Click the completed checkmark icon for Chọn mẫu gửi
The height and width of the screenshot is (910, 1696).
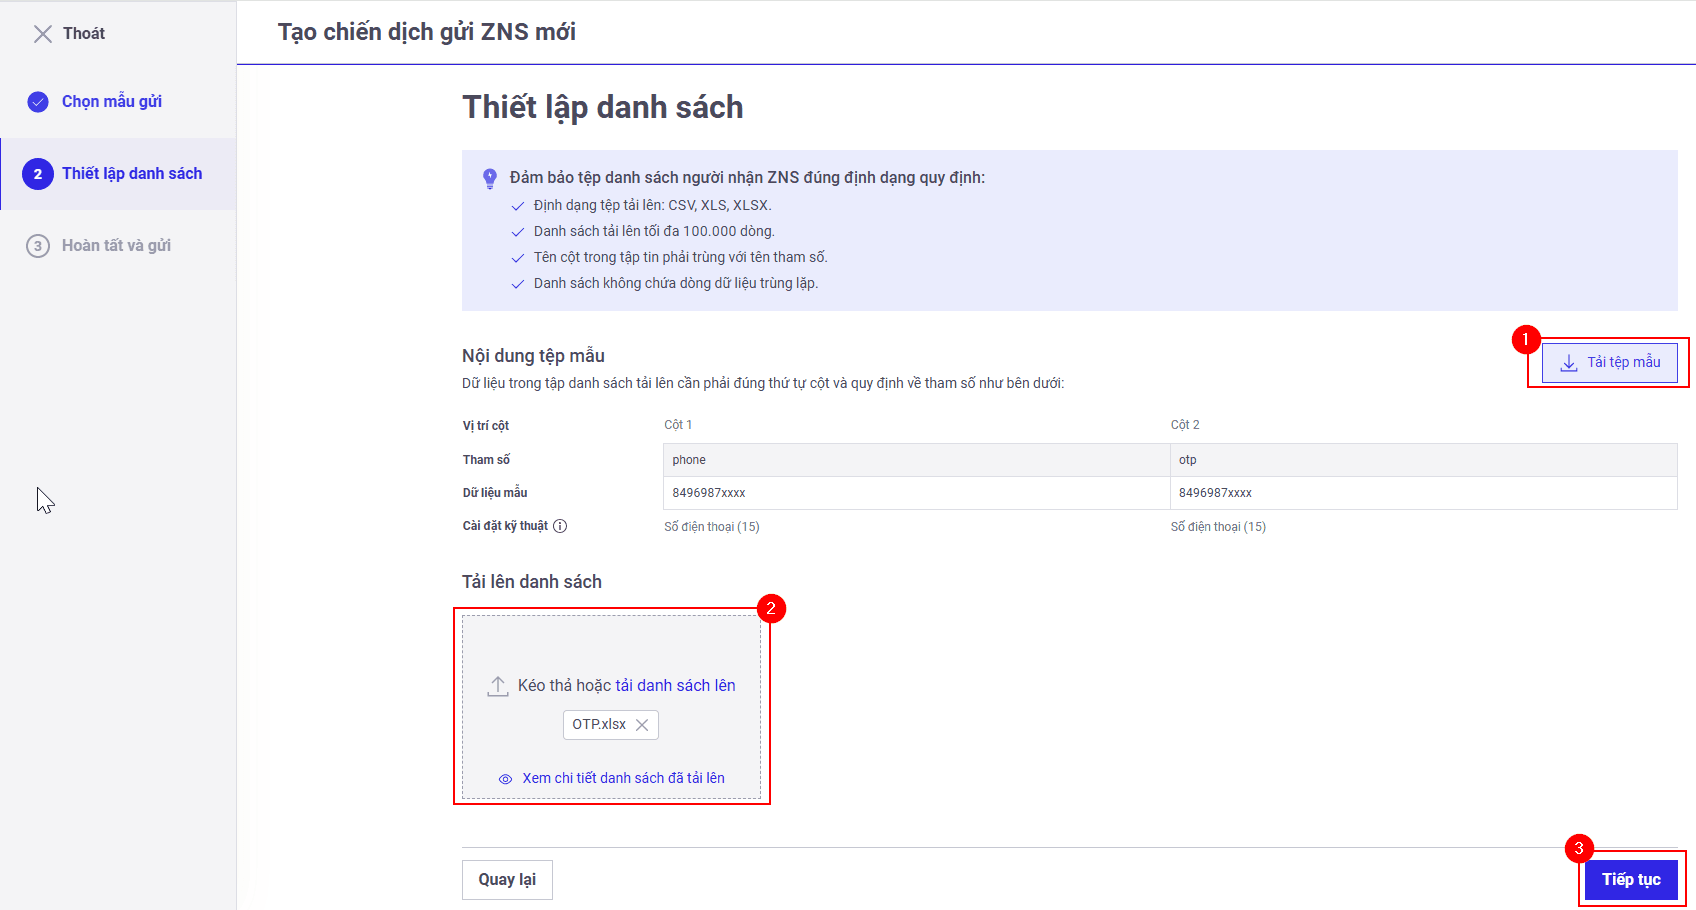38,102
